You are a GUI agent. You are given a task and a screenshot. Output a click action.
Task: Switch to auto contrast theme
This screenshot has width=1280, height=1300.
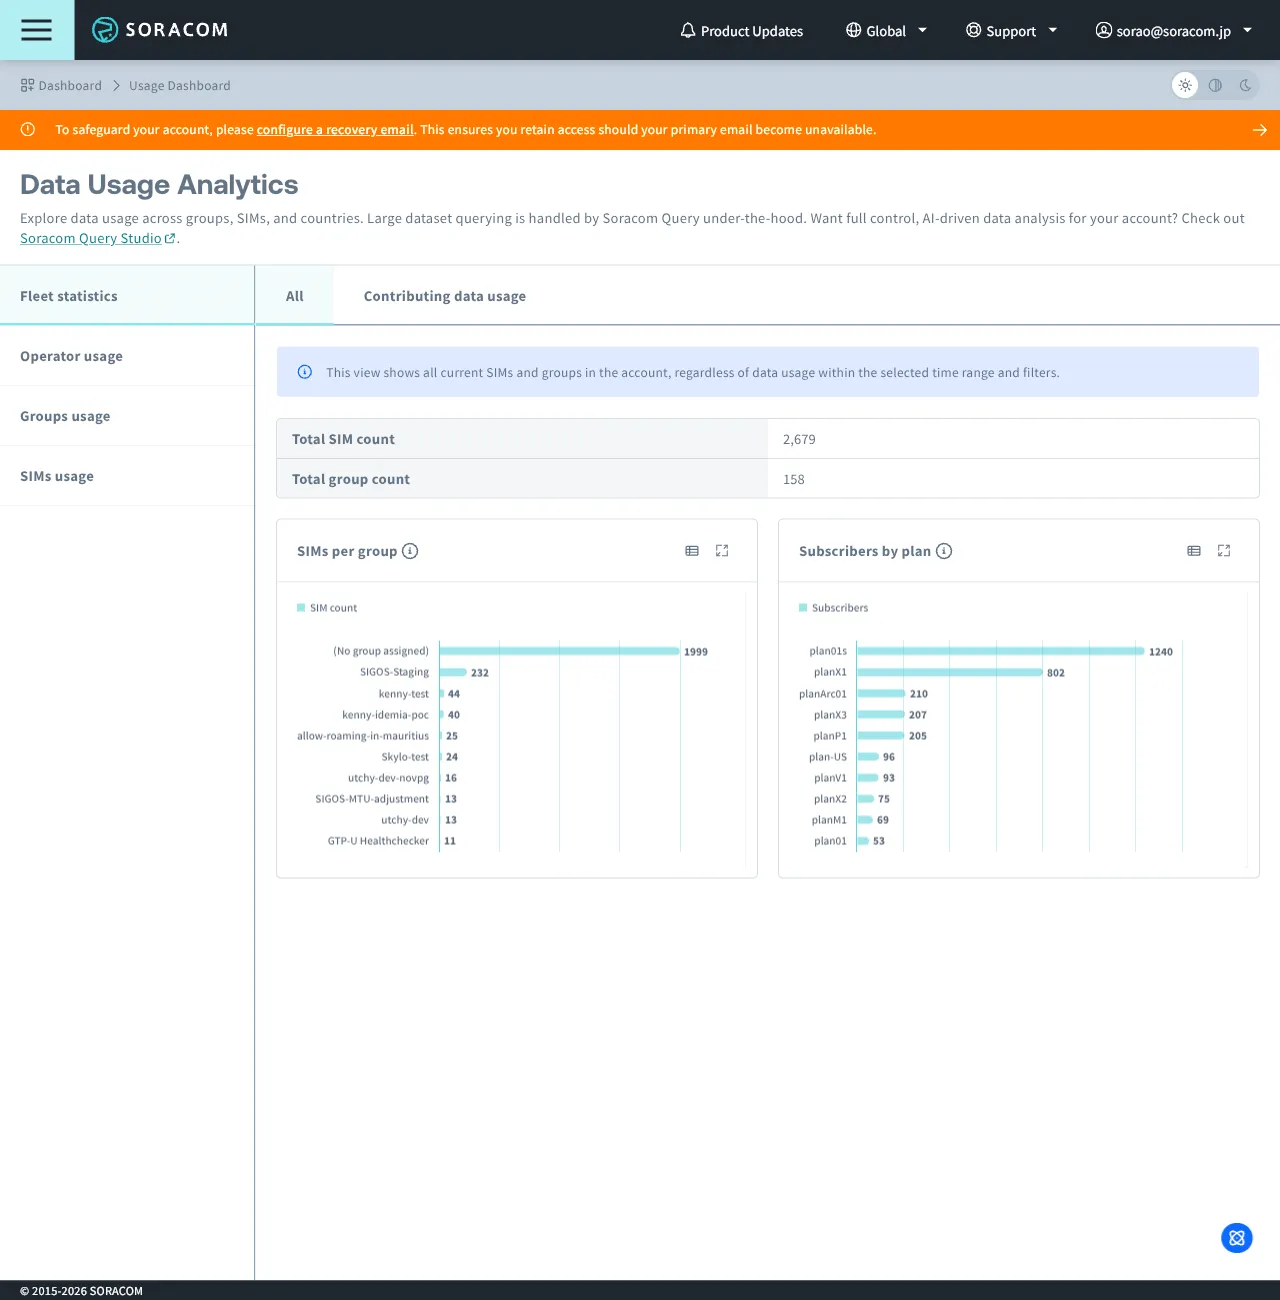coord(1215,85)
